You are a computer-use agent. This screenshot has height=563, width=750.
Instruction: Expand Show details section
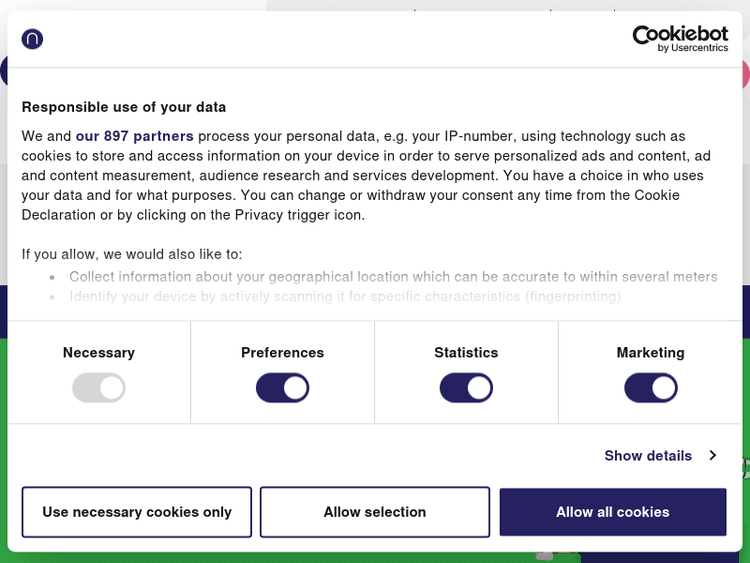(648, 456)
